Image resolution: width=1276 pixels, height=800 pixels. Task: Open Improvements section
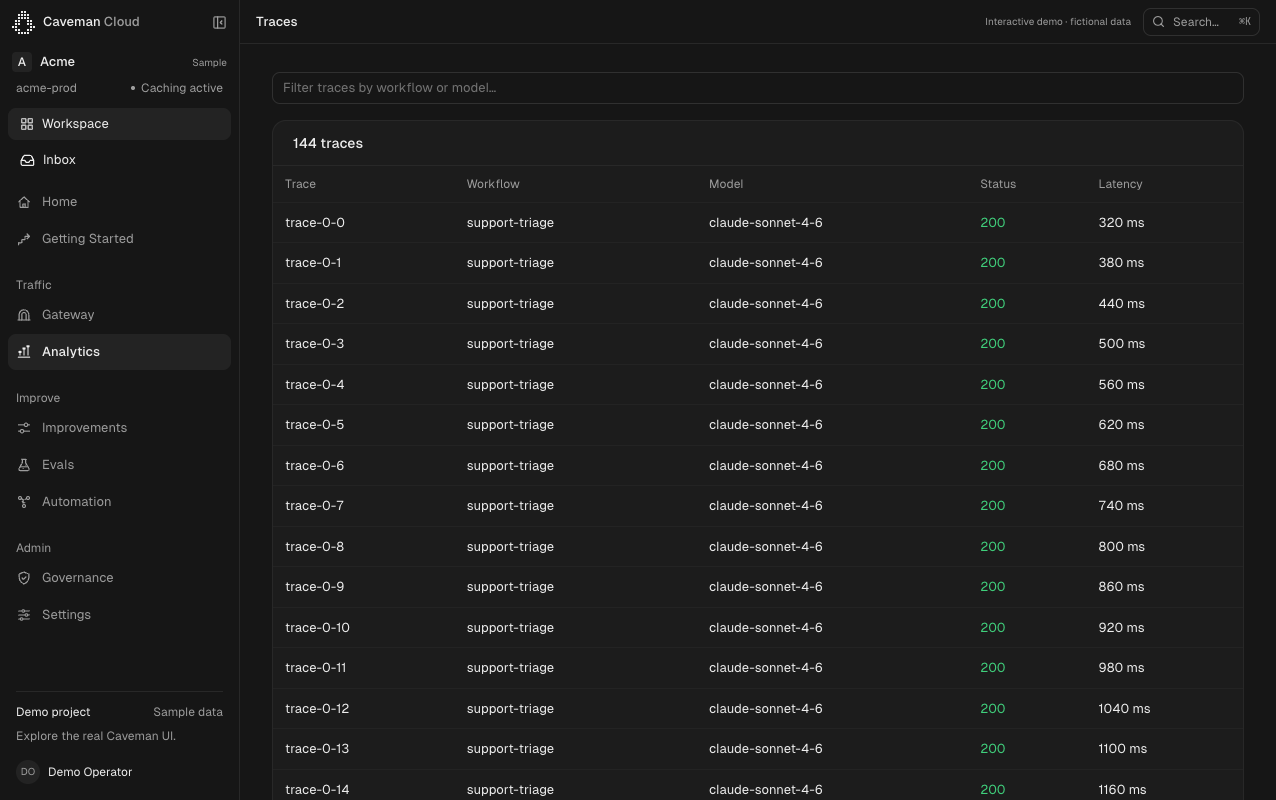coord(119,428)
